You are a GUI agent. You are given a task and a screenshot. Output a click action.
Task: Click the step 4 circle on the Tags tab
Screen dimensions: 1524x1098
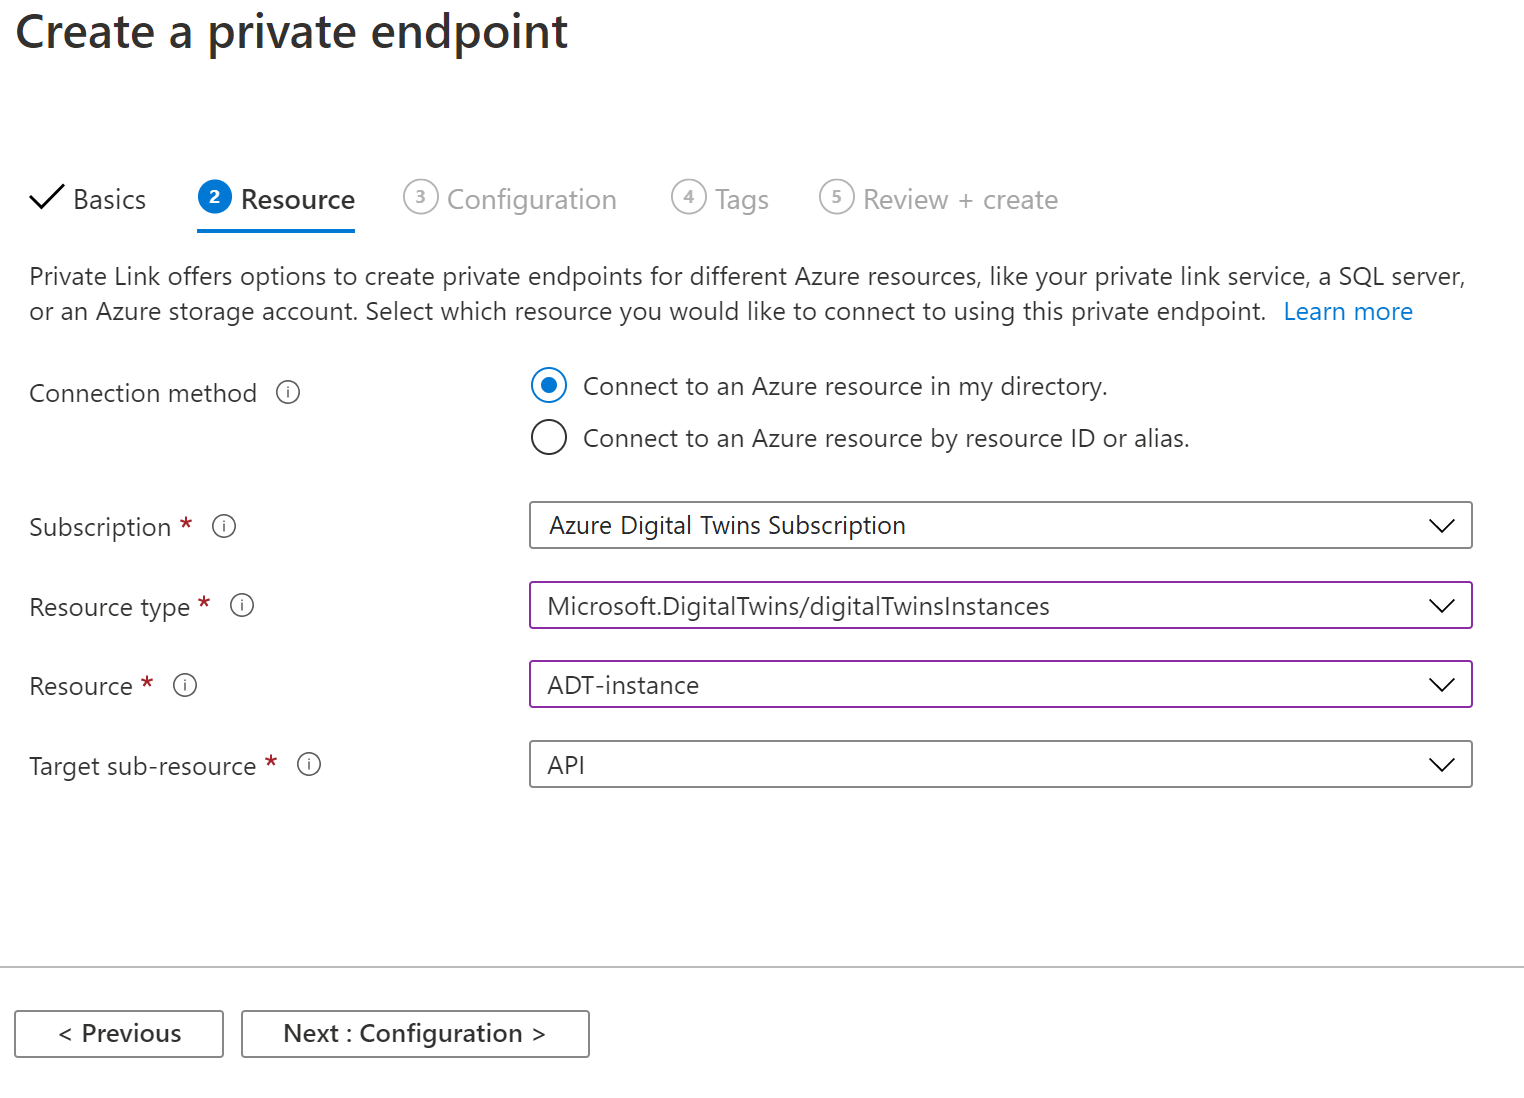[689, 197]
